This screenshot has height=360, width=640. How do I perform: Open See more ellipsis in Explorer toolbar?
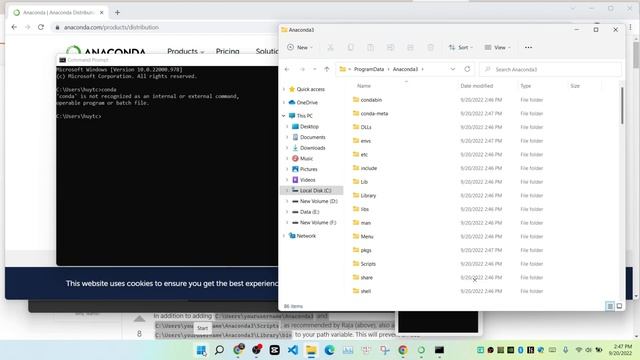528,47
